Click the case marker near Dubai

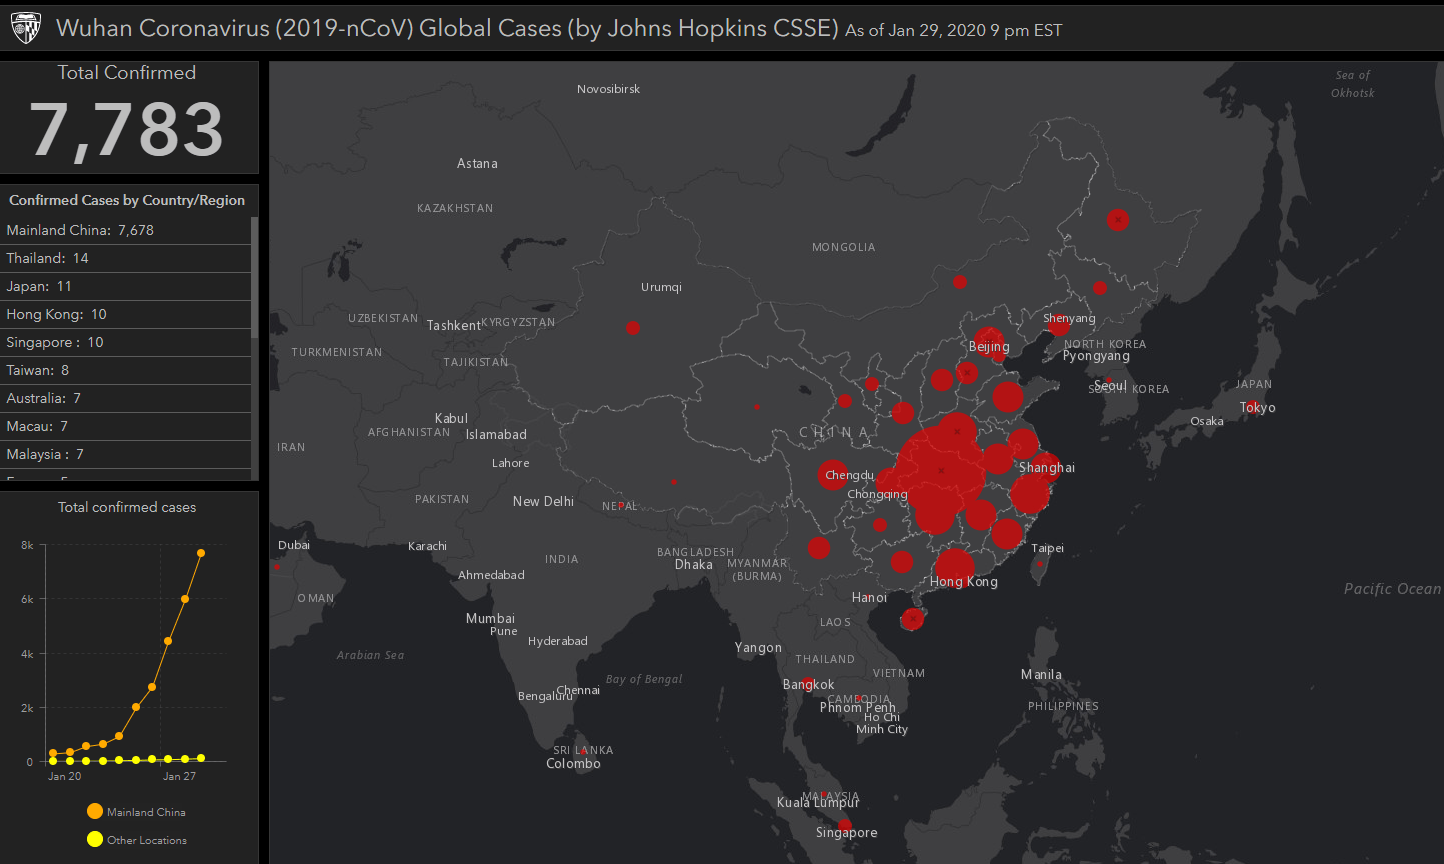(277, 567)
